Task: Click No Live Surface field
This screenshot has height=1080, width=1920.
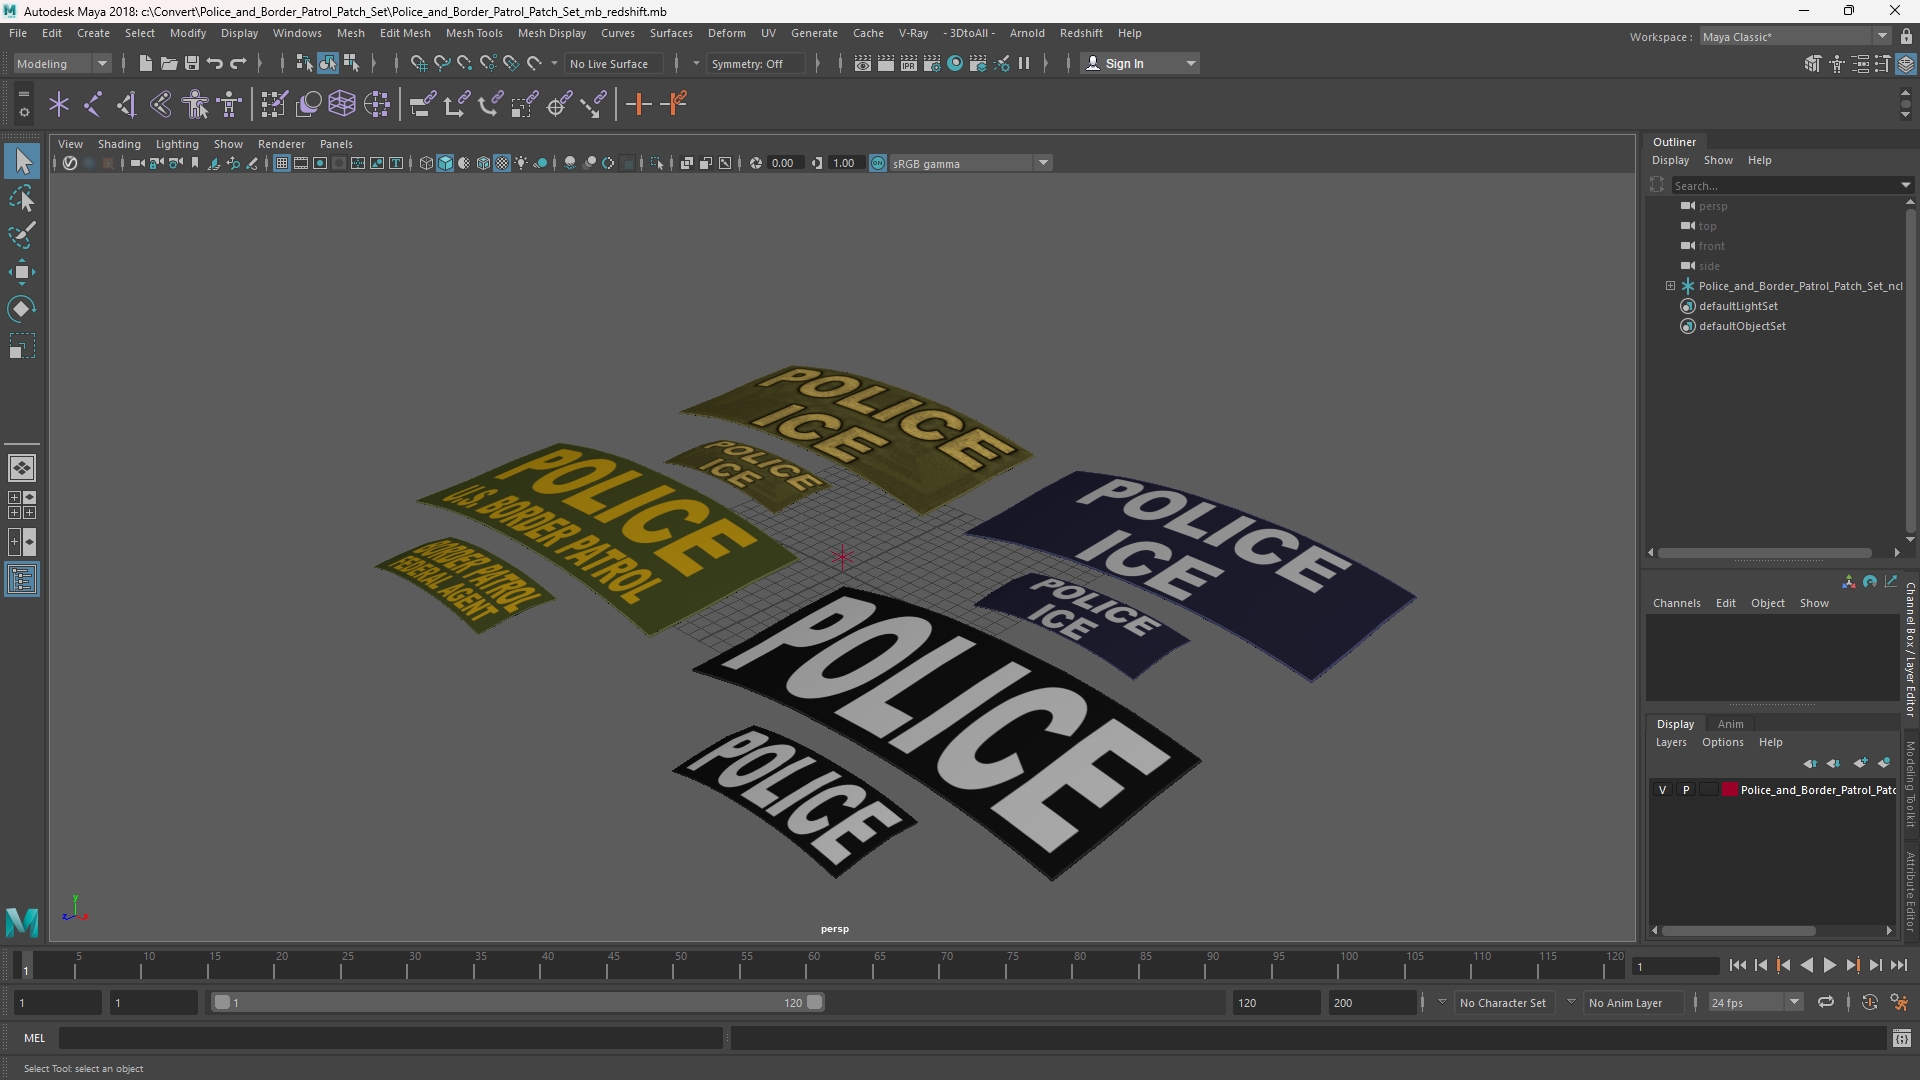Action: pyautogui.click(x=612, y=63)
